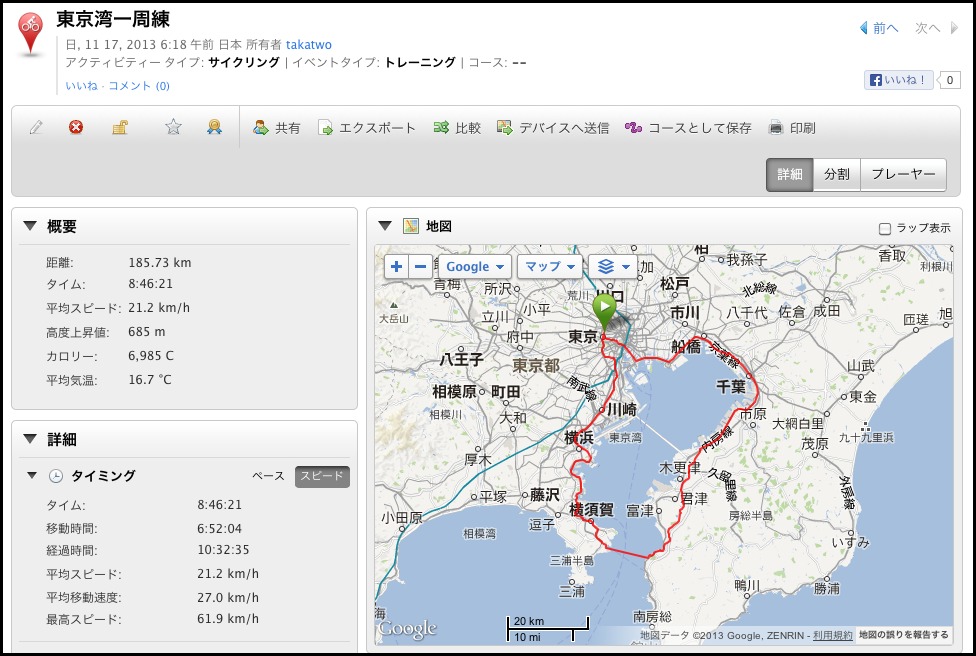The width and height of the screenshot is (976, 656).
Task: Click the コースとして保存 course icon
Action: pyautogui.click(x=633, y=128)
